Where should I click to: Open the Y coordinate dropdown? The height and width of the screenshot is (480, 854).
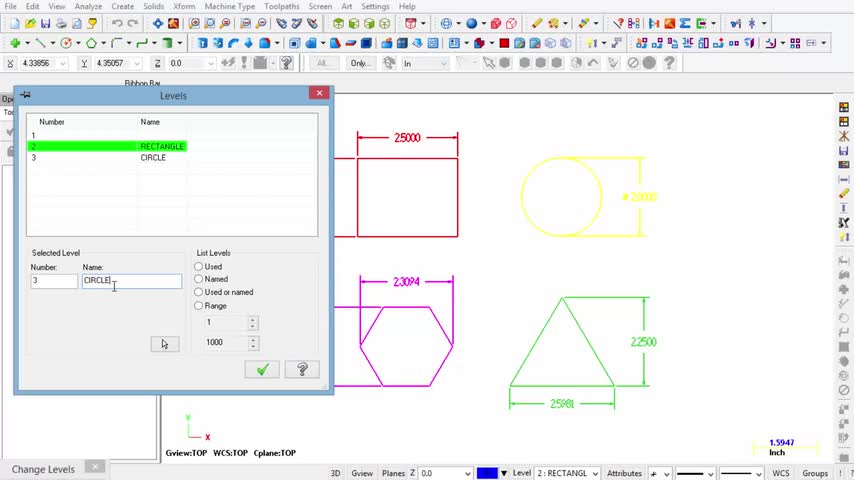tap(137, 64)
